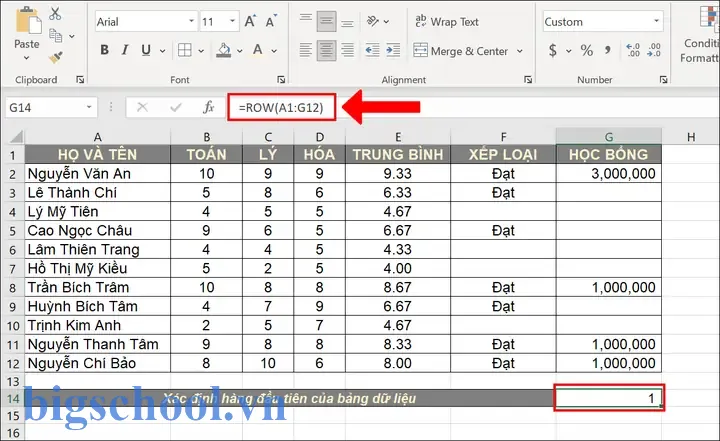
Task: Select column E header
Action: pos(398,136)
